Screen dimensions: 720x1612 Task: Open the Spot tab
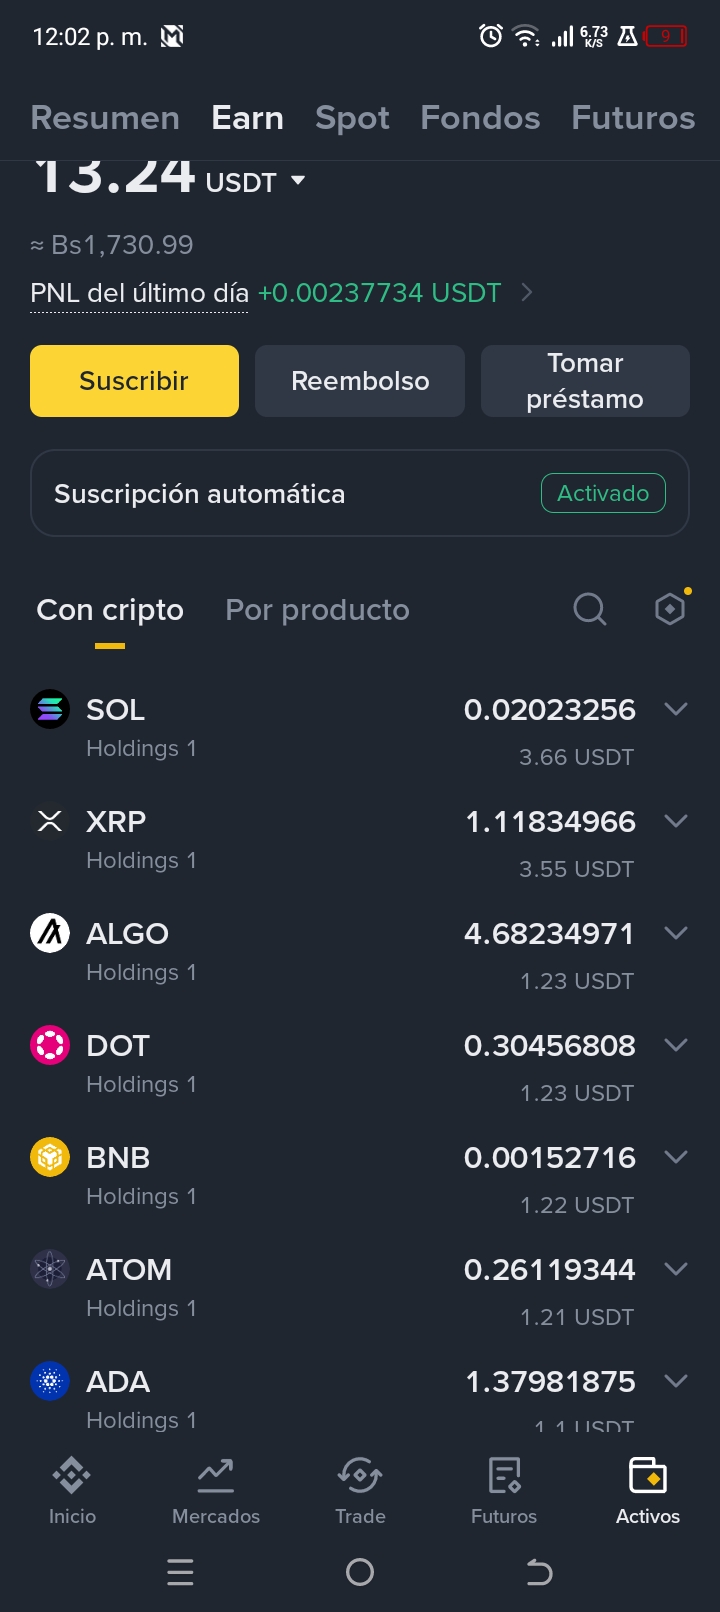352,118
